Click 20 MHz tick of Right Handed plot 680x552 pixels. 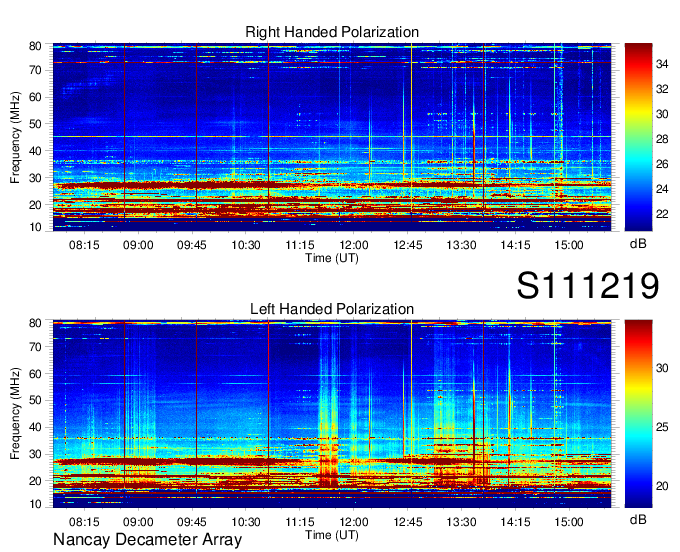tap(35, 205)
